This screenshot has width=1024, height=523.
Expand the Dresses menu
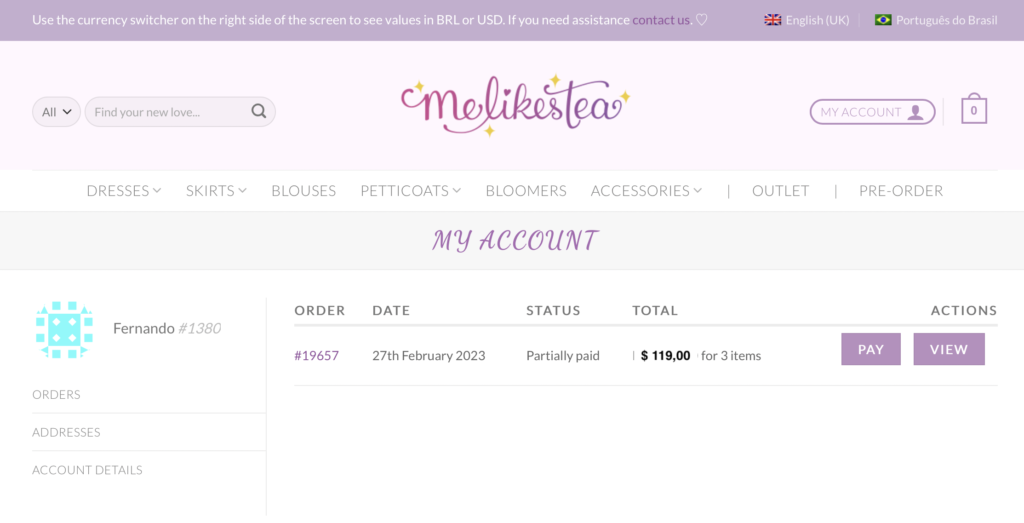tap(124, 191)
